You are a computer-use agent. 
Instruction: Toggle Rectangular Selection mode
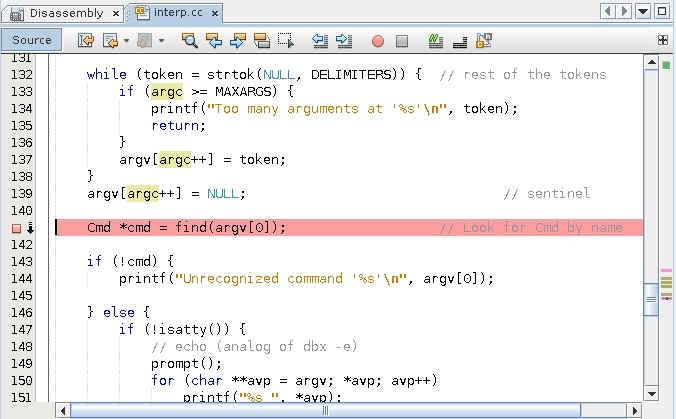point(286,41)
